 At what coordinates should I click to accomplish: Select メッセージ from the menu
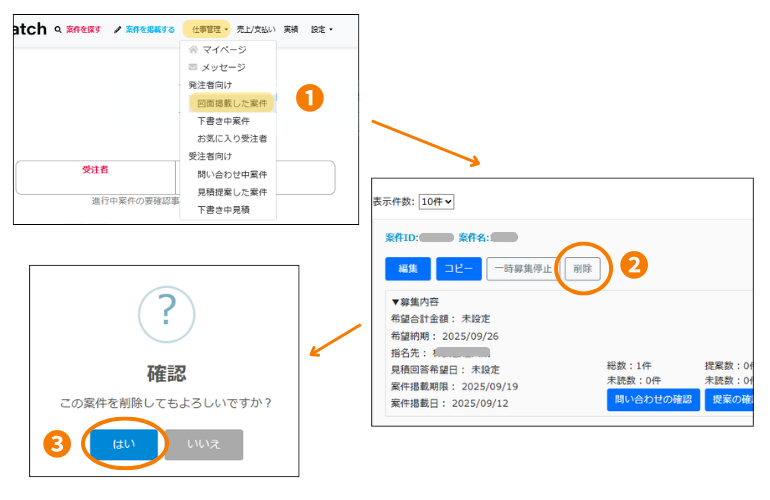tap(224, 67)
